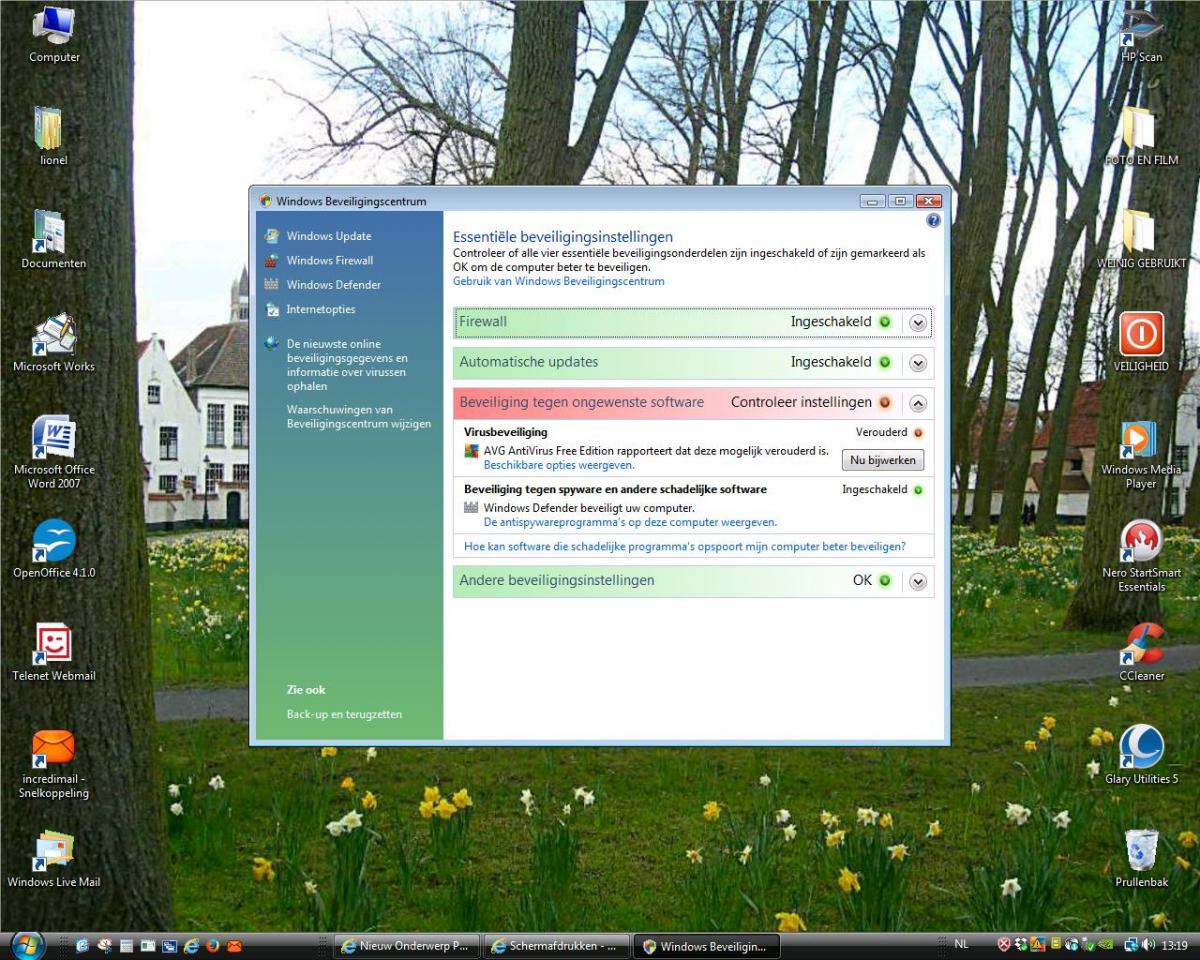Switch to Nieuw Onderwerp taskbar window

coord(405,946)
